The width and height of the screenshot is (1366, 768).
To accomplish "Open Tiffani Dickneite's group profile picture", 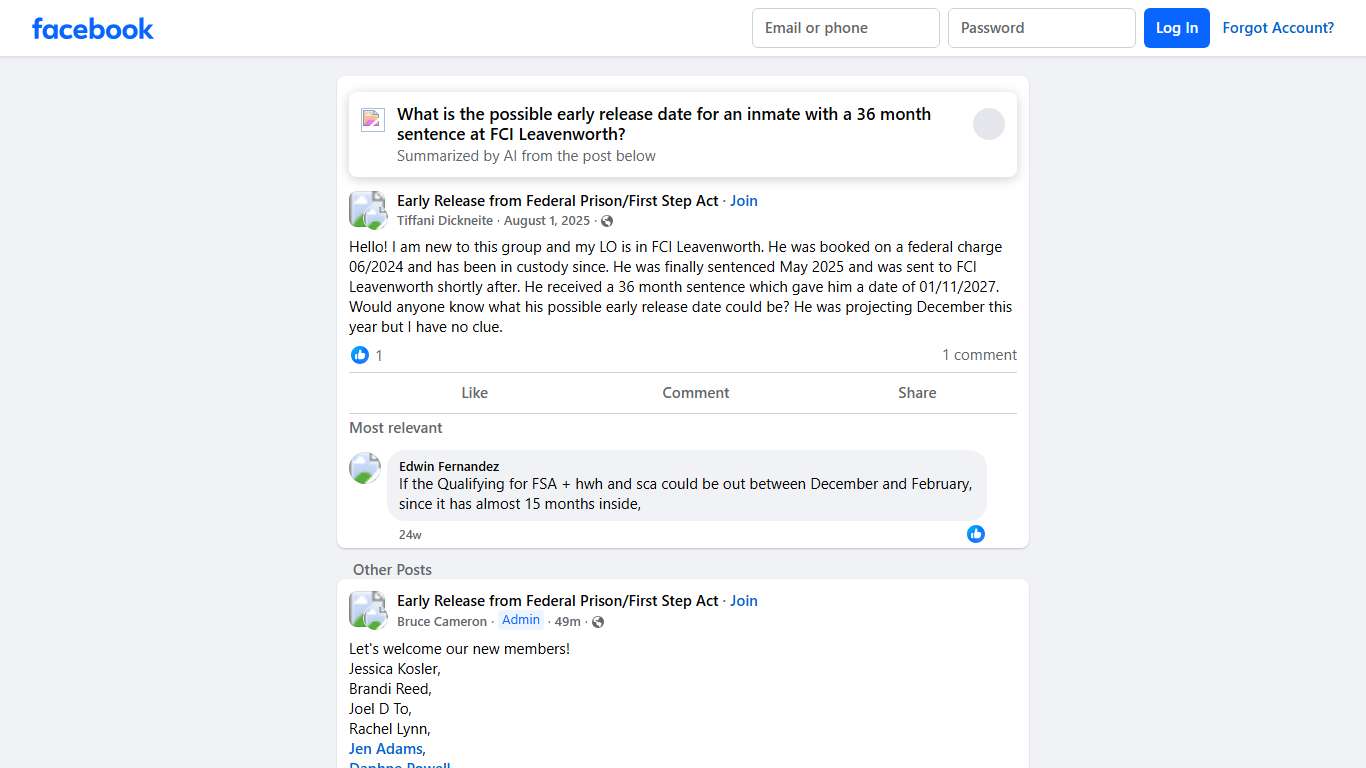I will click(x=367, y=209).
